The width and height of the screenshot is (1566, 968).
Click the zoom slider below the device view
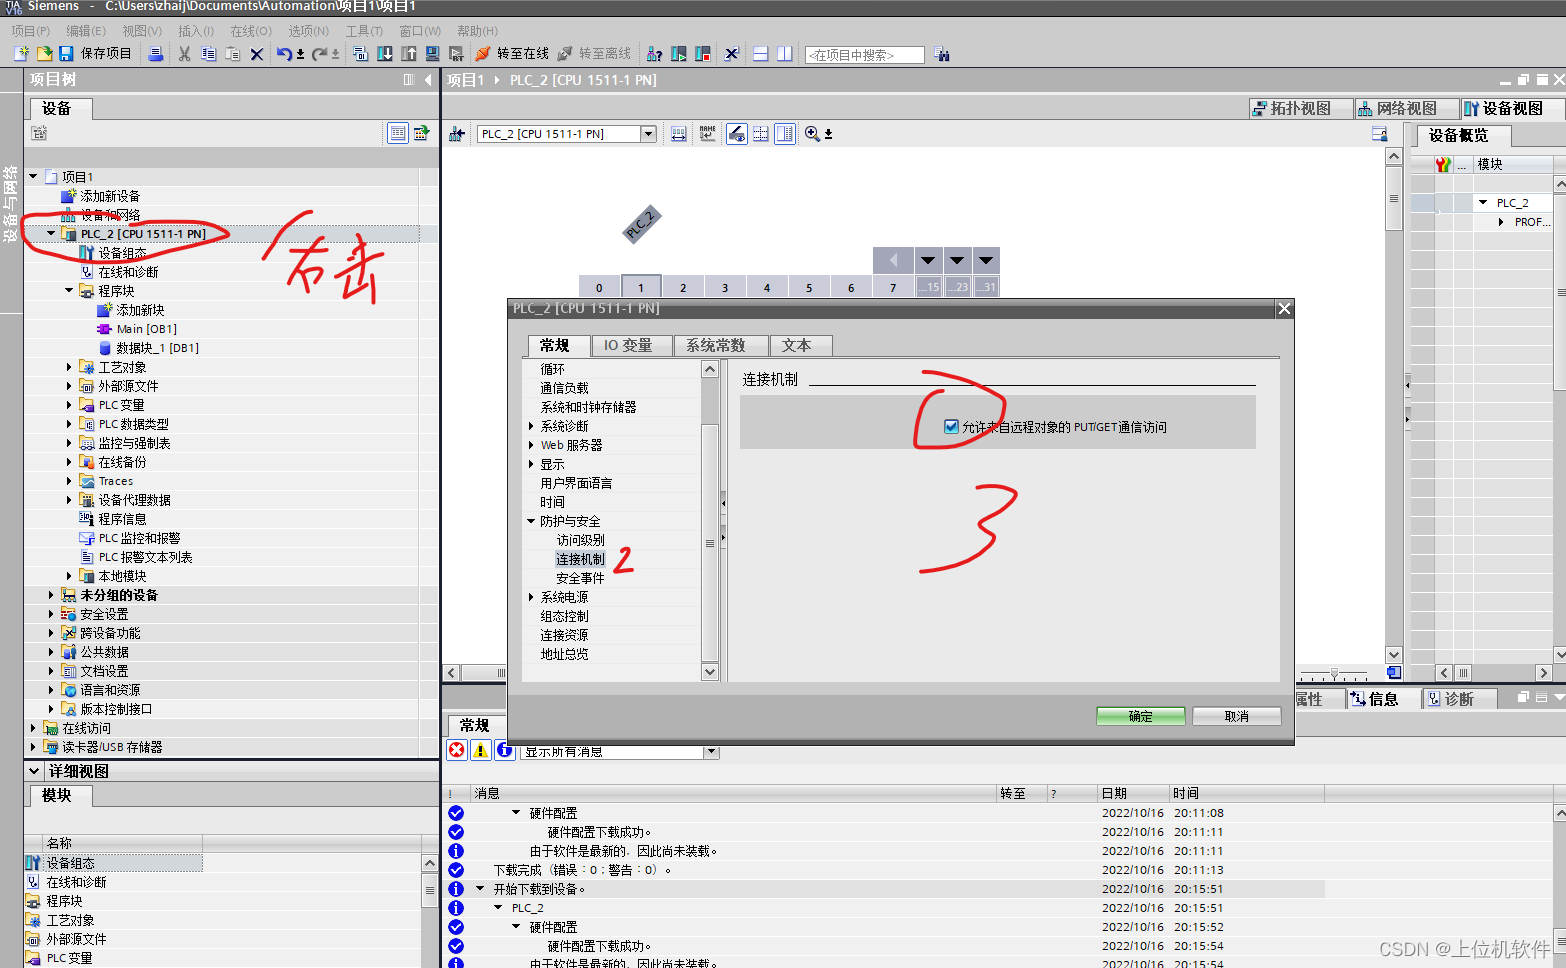coord(1336,674)
